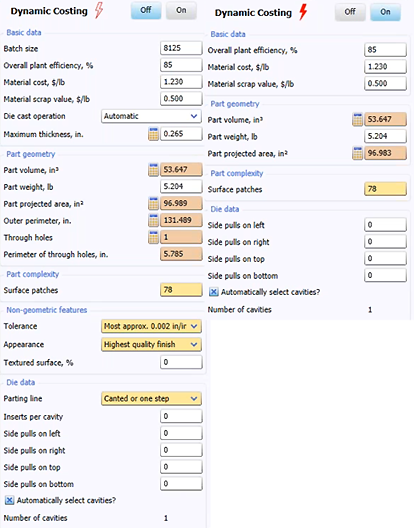Click calculator icon for left Part projected area
The width and height of the screenshot is (414, 528).
tap(154, 203)
